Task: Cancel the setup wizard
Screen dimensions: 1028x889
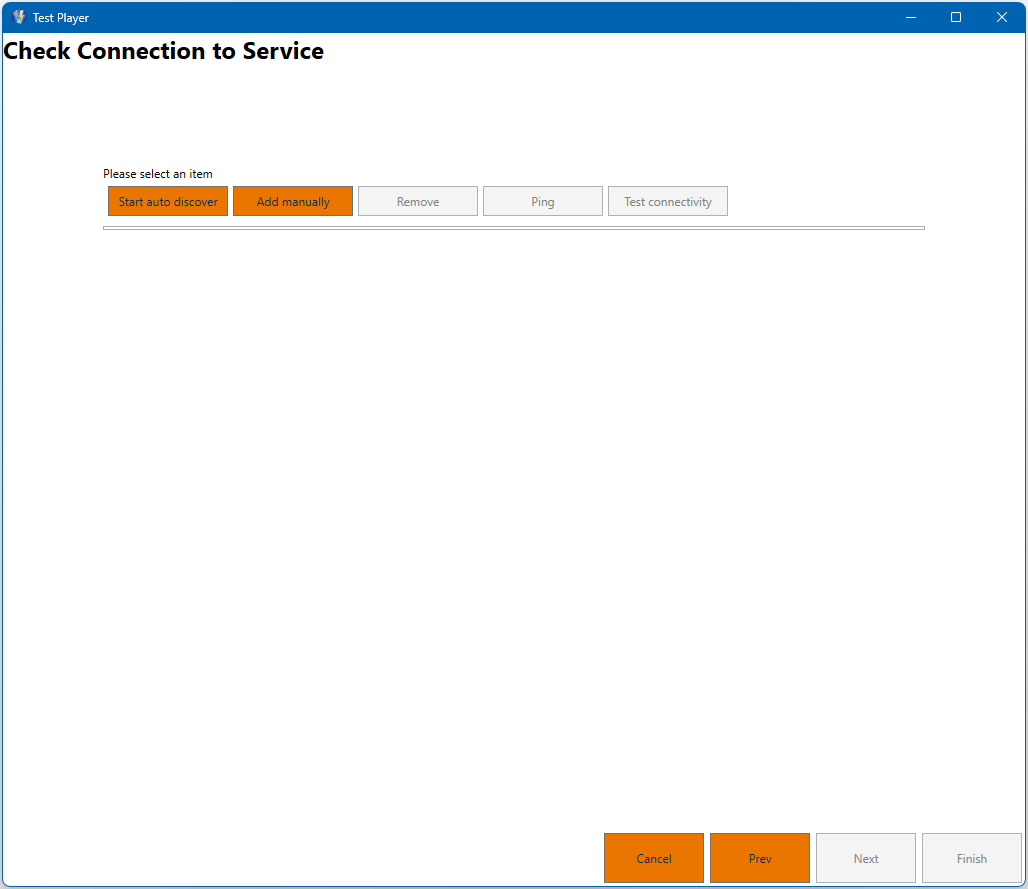Action: (x=653, y=858)
